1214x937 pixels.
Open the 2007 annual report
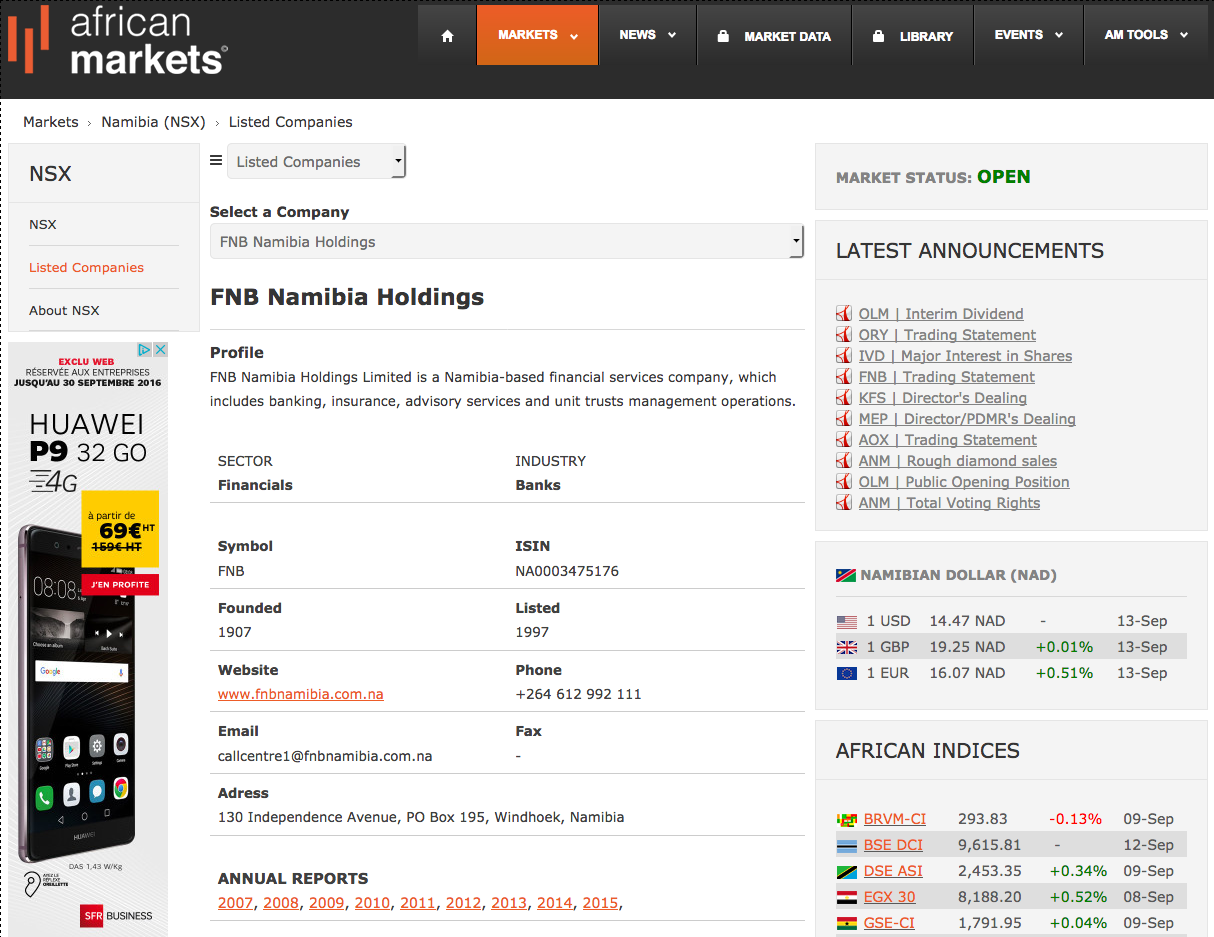click(x=236, y=903)
